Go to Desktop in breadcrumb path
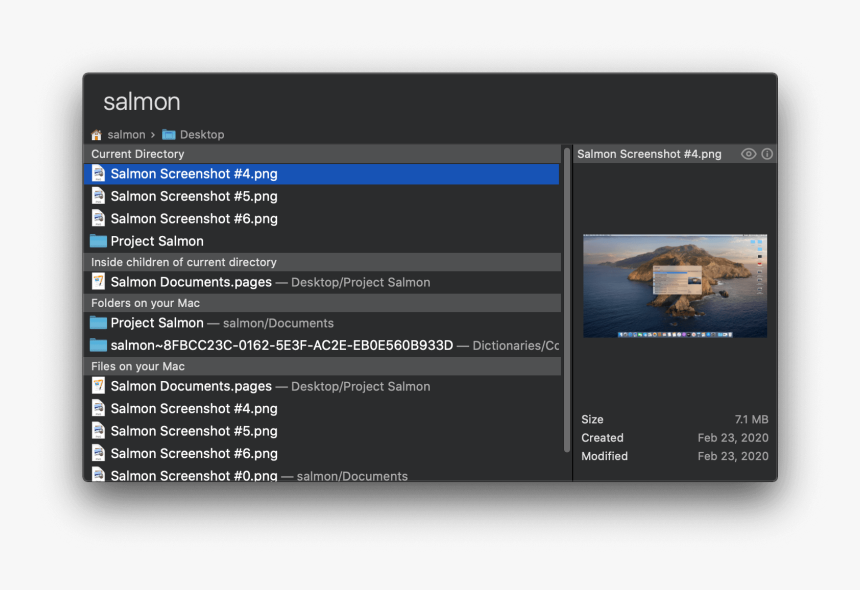Screen dimensions: 860x590 pyautogui.click(x=202, y=135)
